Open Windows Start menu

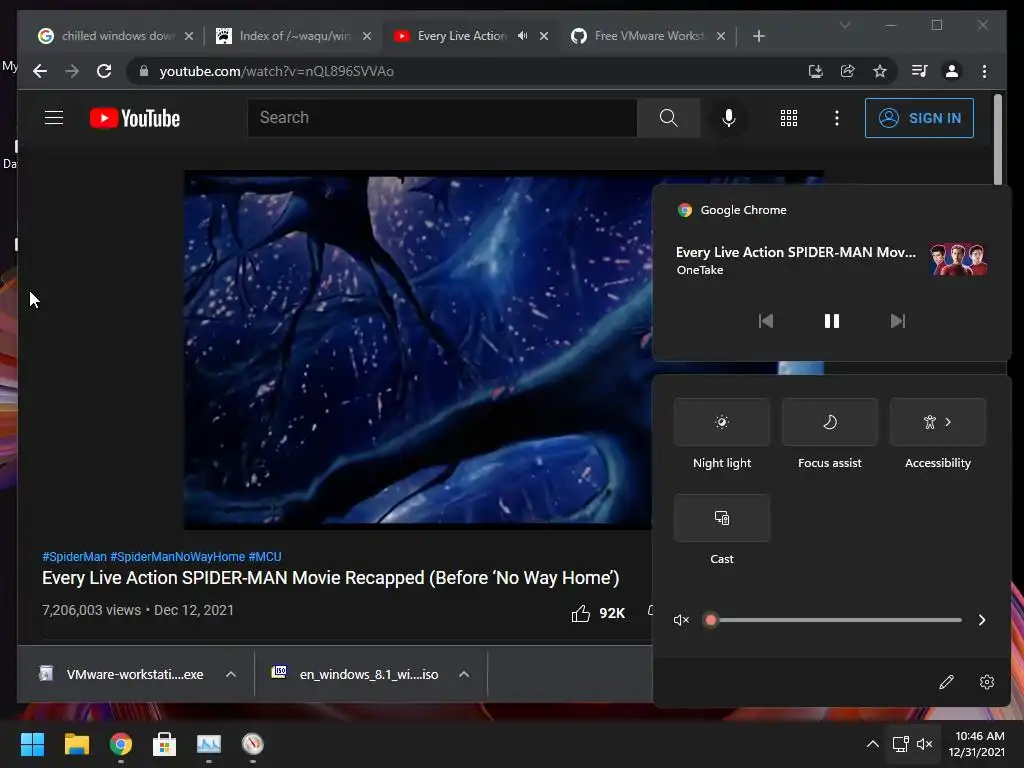tap(32, 744)
